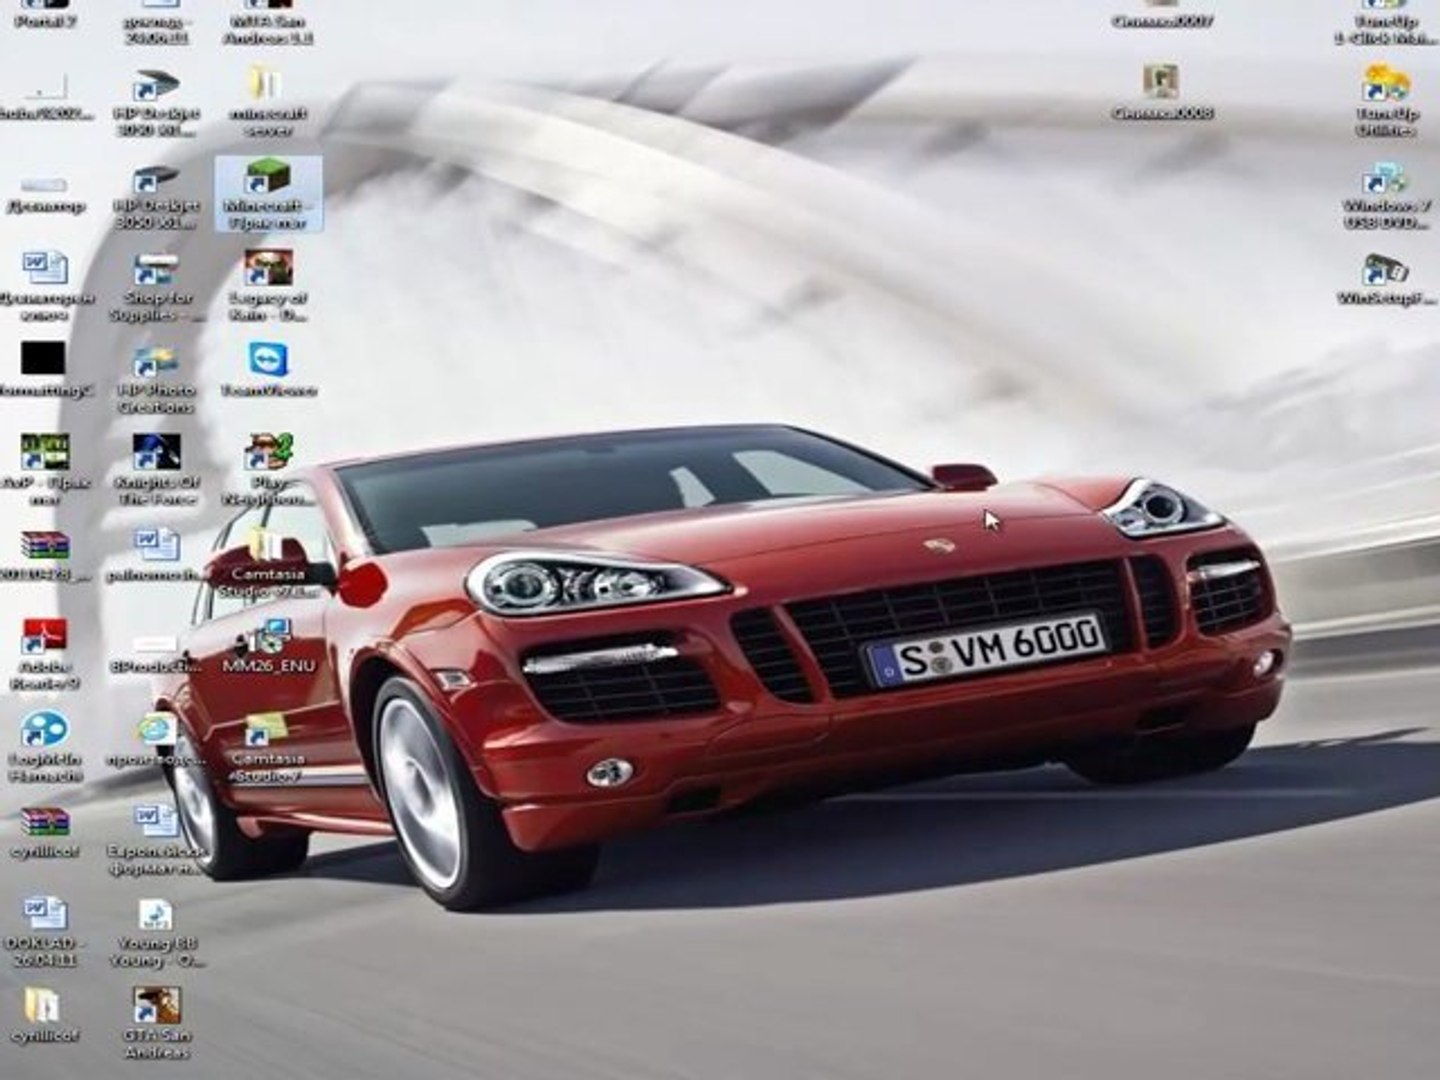Launch the TuneUp Utilities shortcut
The image size is (1440, 1080).
click(1386, 101)
